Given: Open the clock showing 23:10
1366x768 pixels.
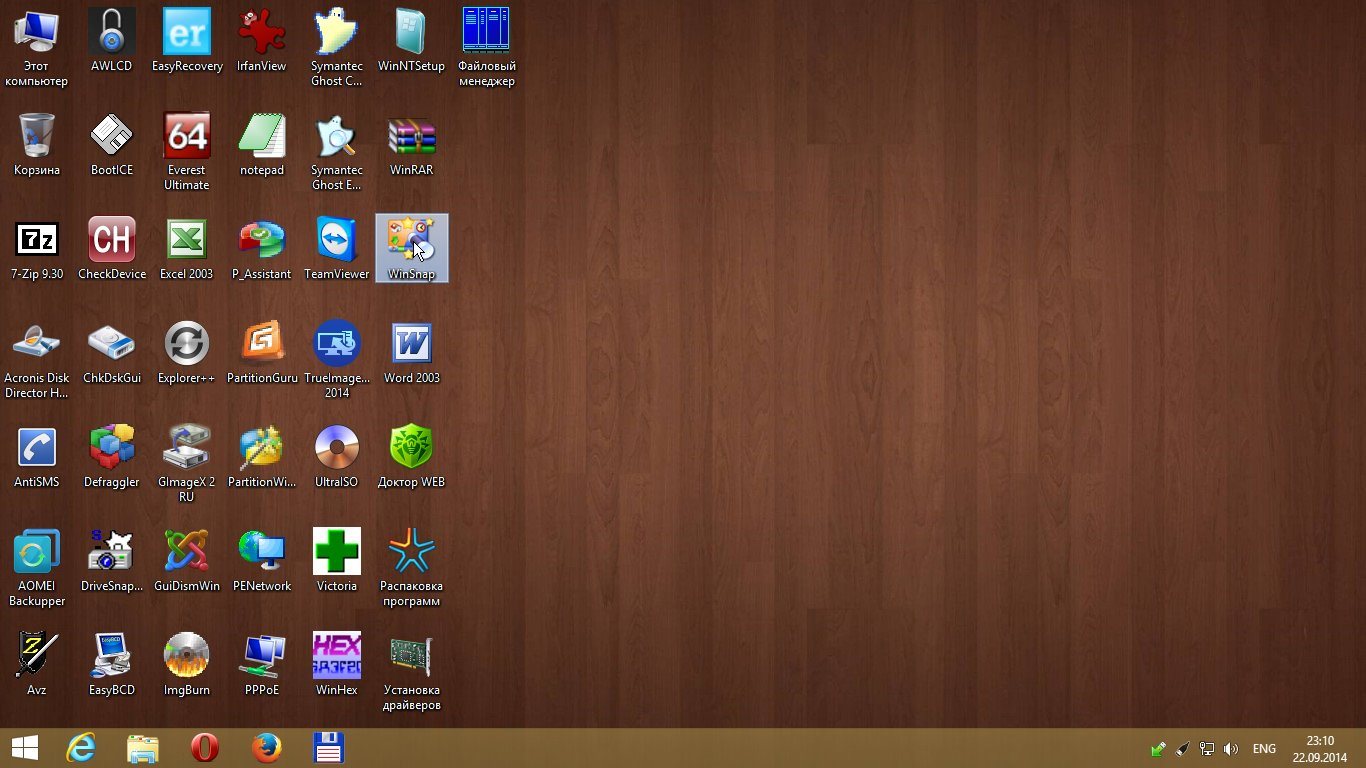Looking at the screenshot, I should click(x=1320, y=749).
